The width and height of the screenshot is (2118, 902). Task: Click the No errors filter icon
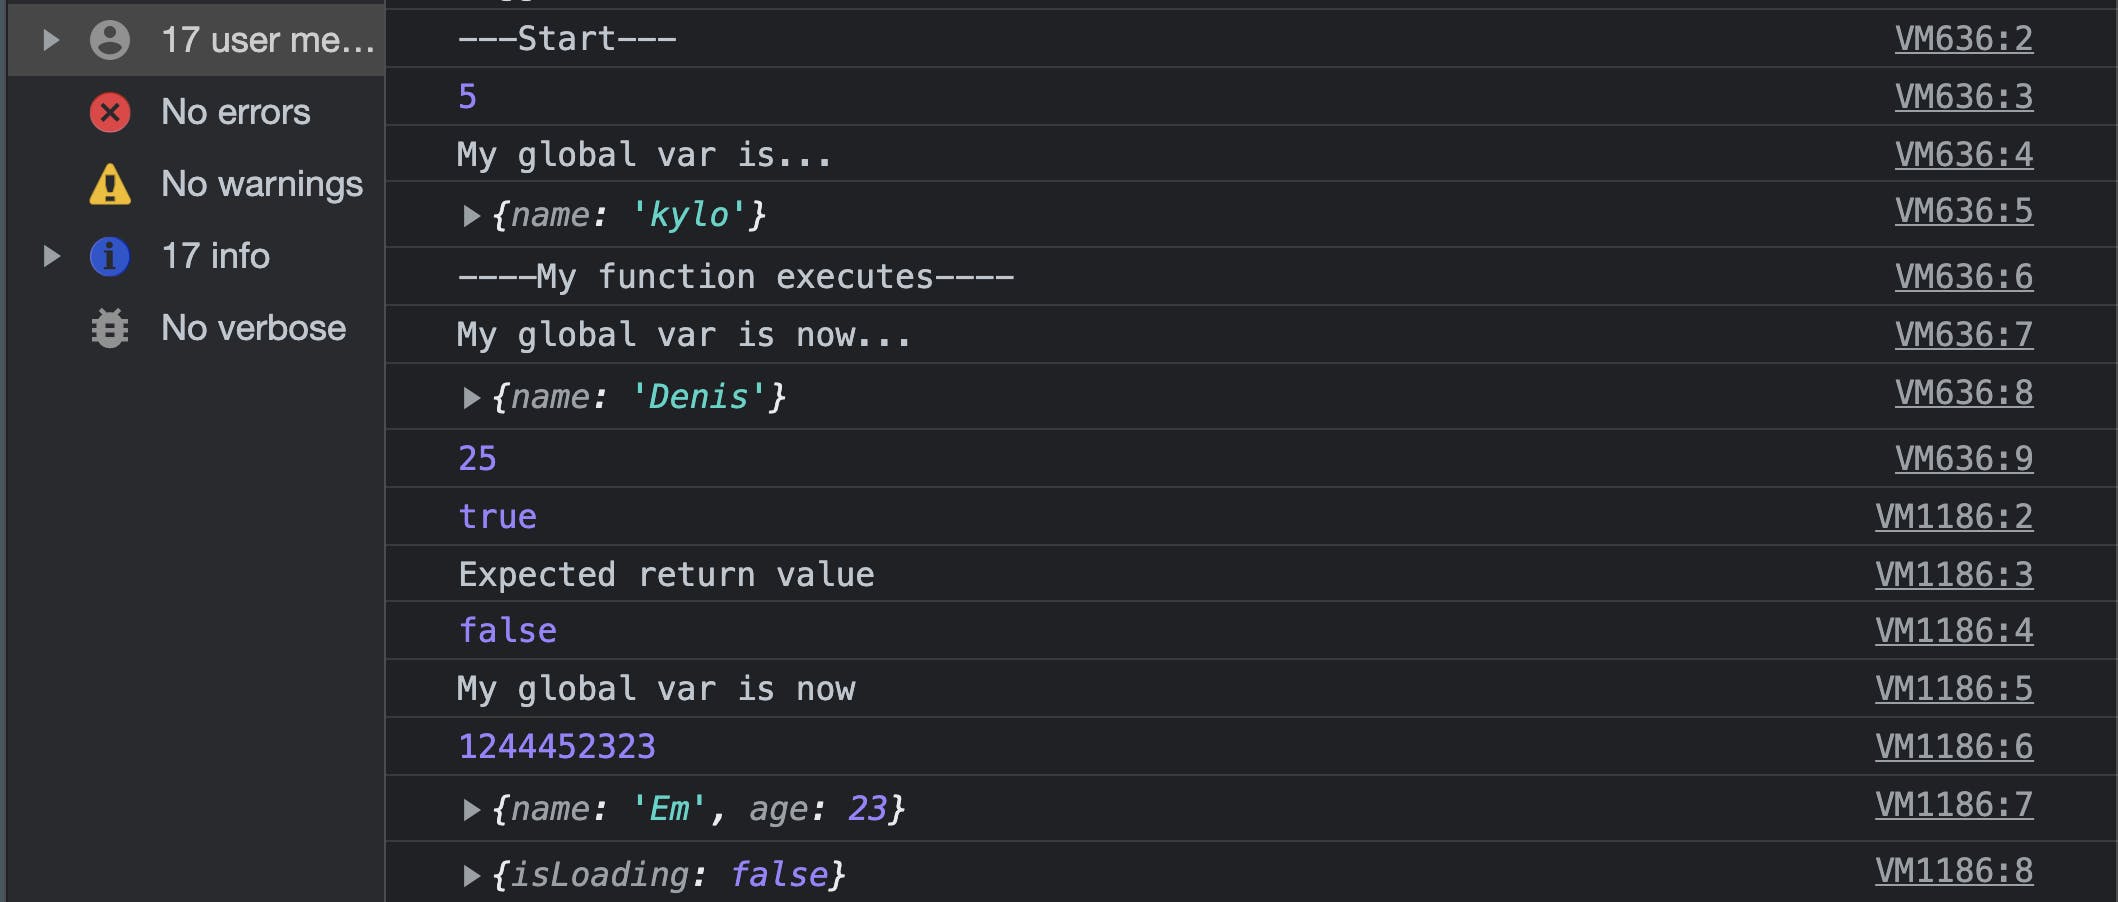pos(110,112)
